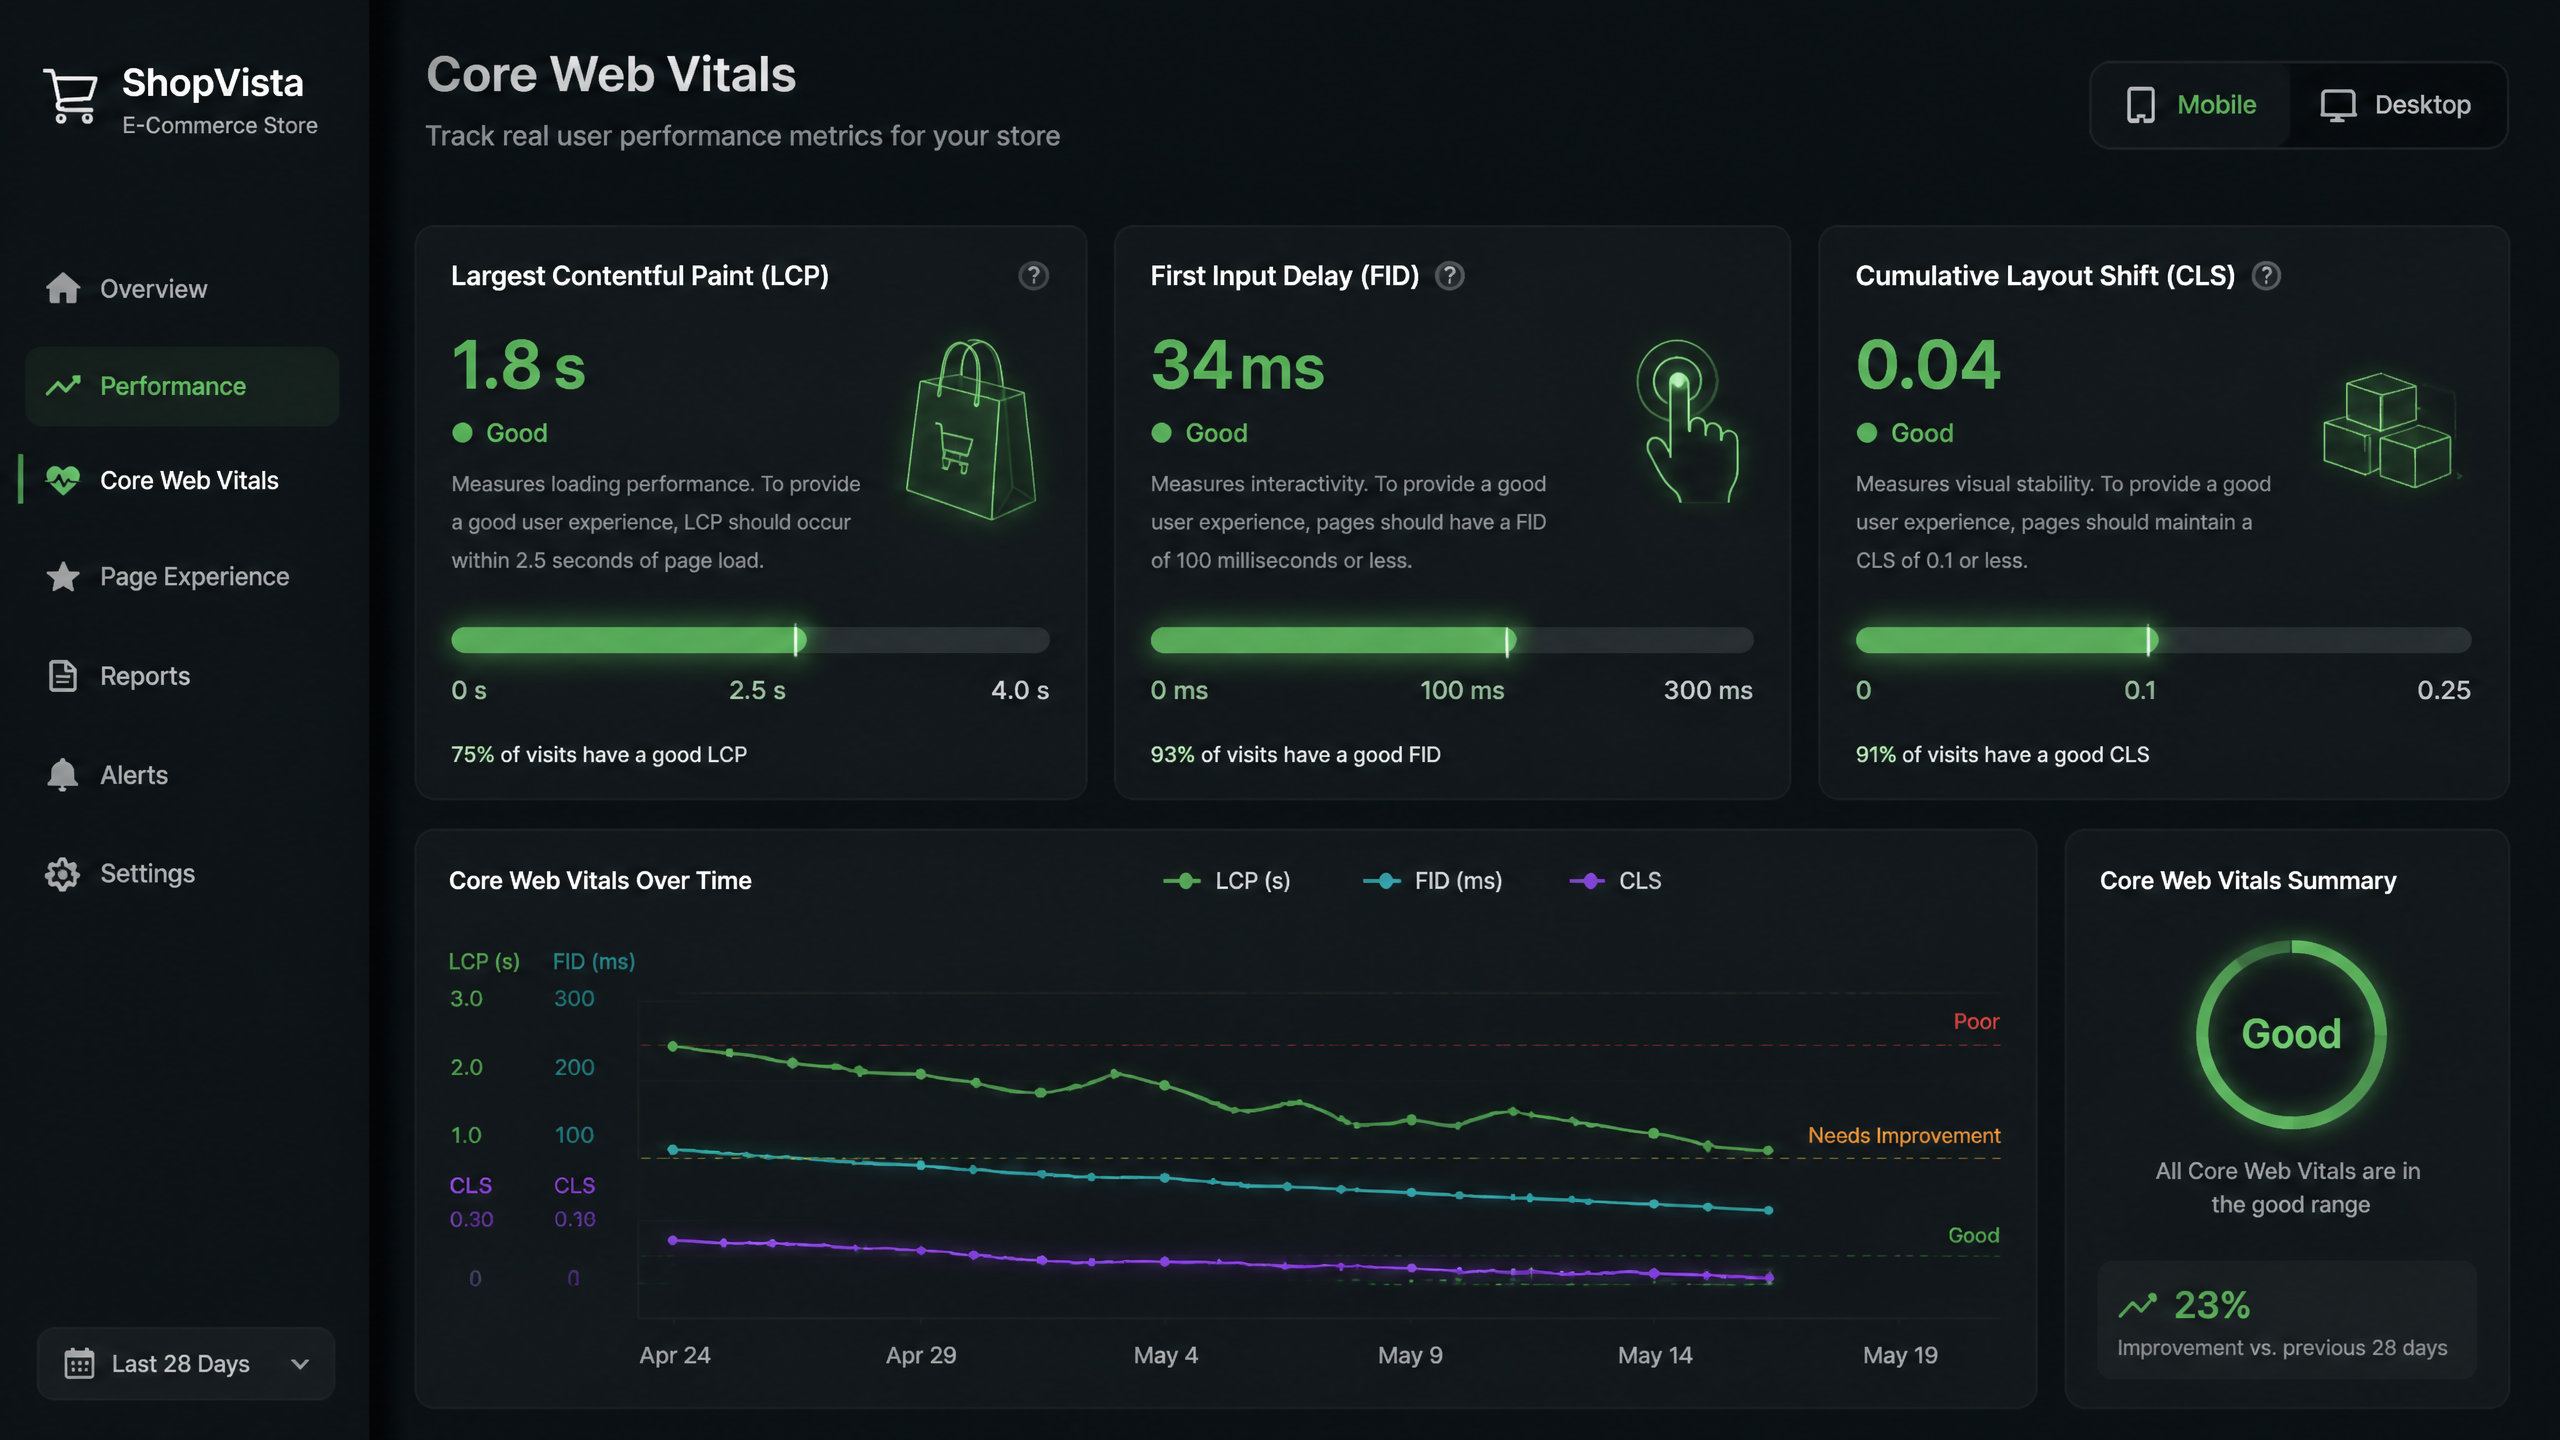Click the CLS progress bar marker

point(2149,640)
